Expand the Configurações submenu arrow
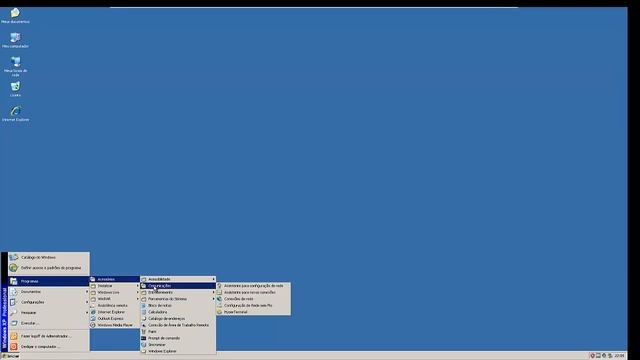640x360 pixels. point(87,302)
